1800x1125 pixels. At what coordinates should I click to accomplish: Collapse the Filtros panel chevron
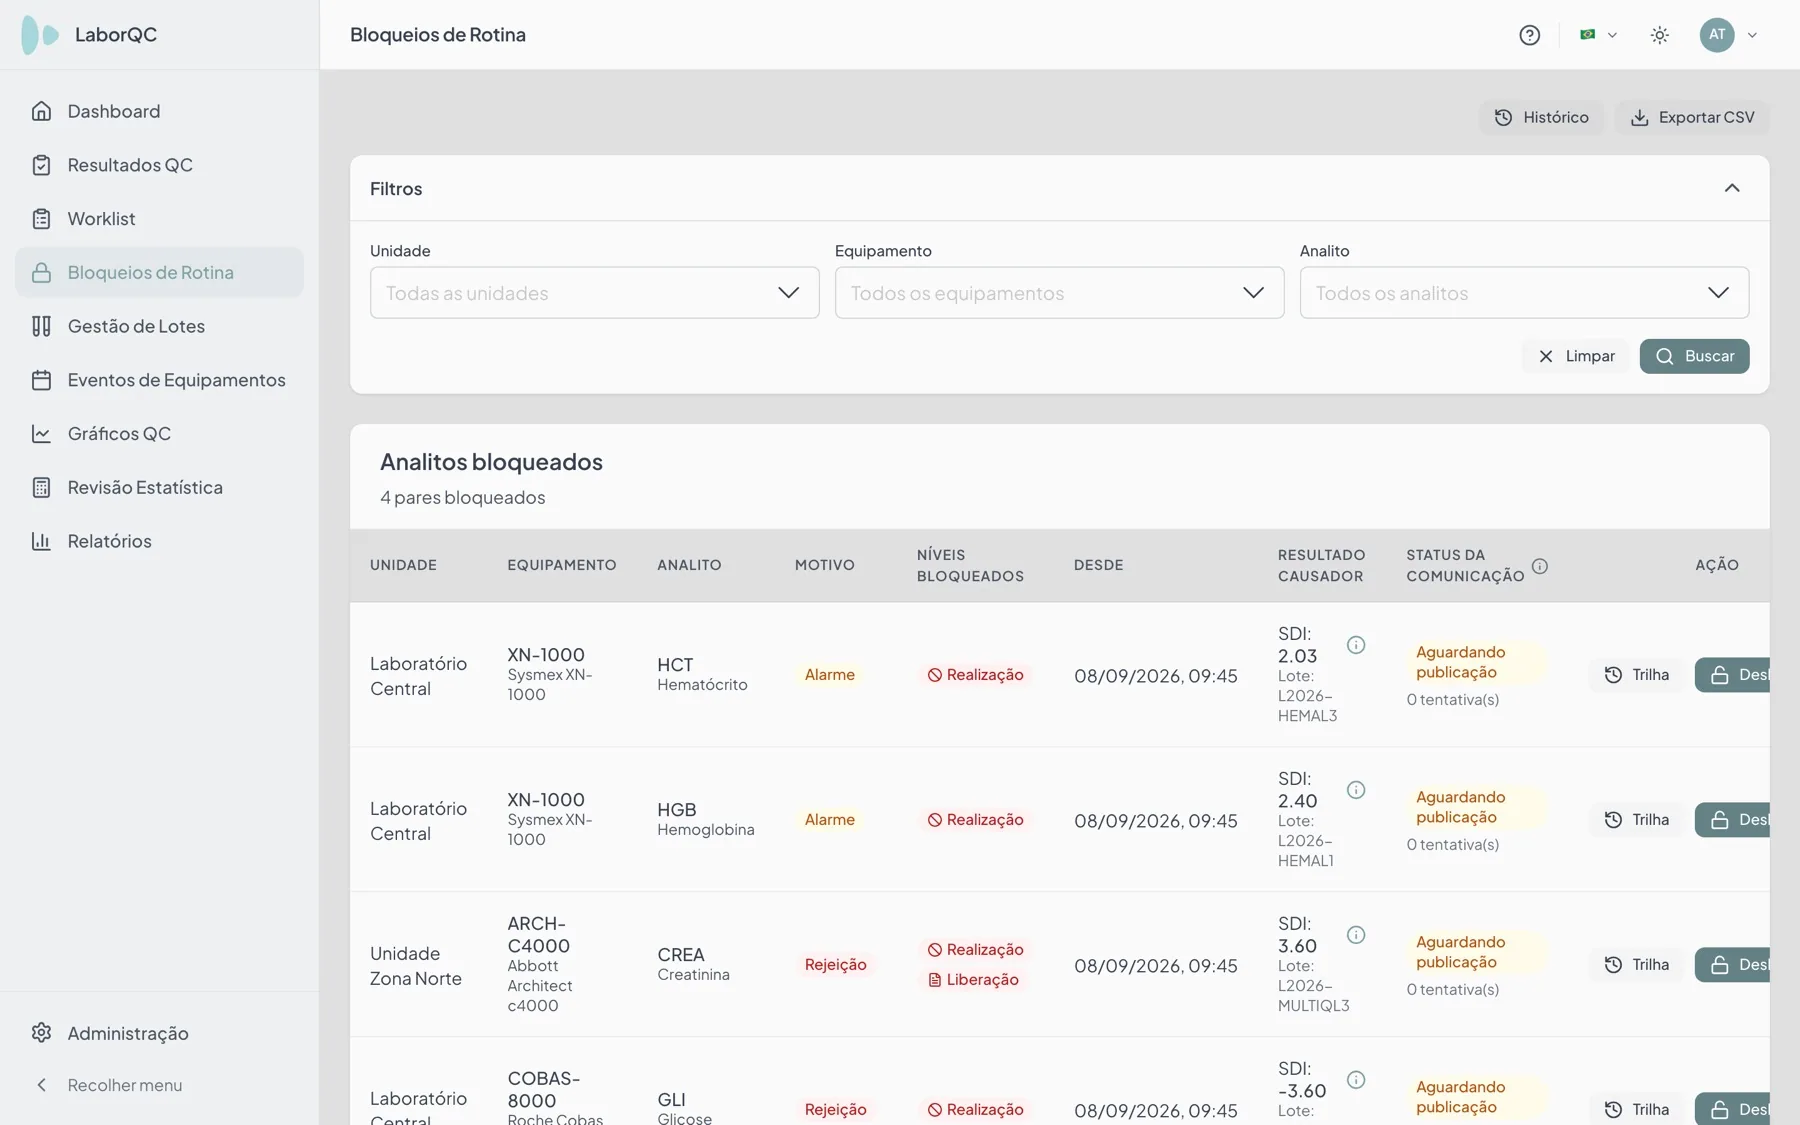[1732, 188]
